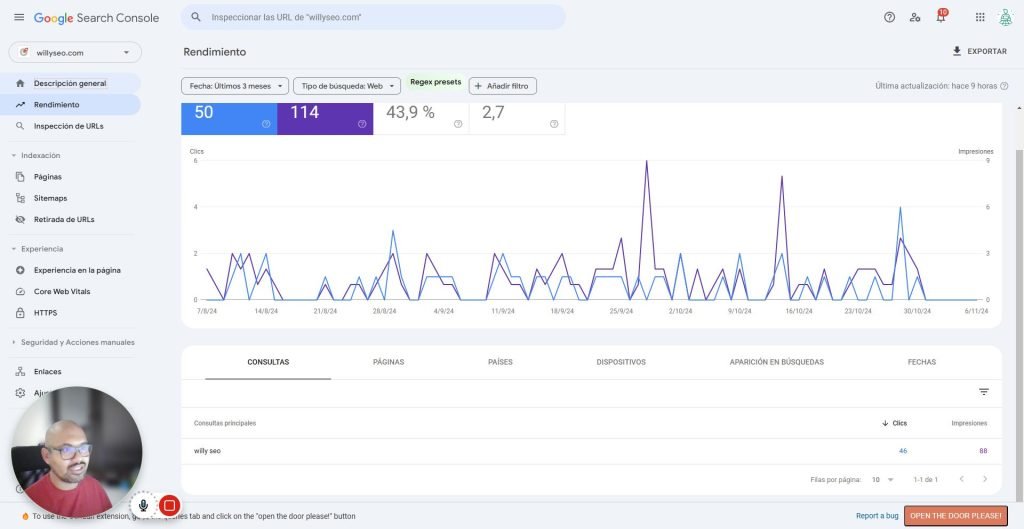Viewport: 1024px width, 529px height.
Task: Open rows per page dropdown showing 10
Action: click(x=882, y=479)
